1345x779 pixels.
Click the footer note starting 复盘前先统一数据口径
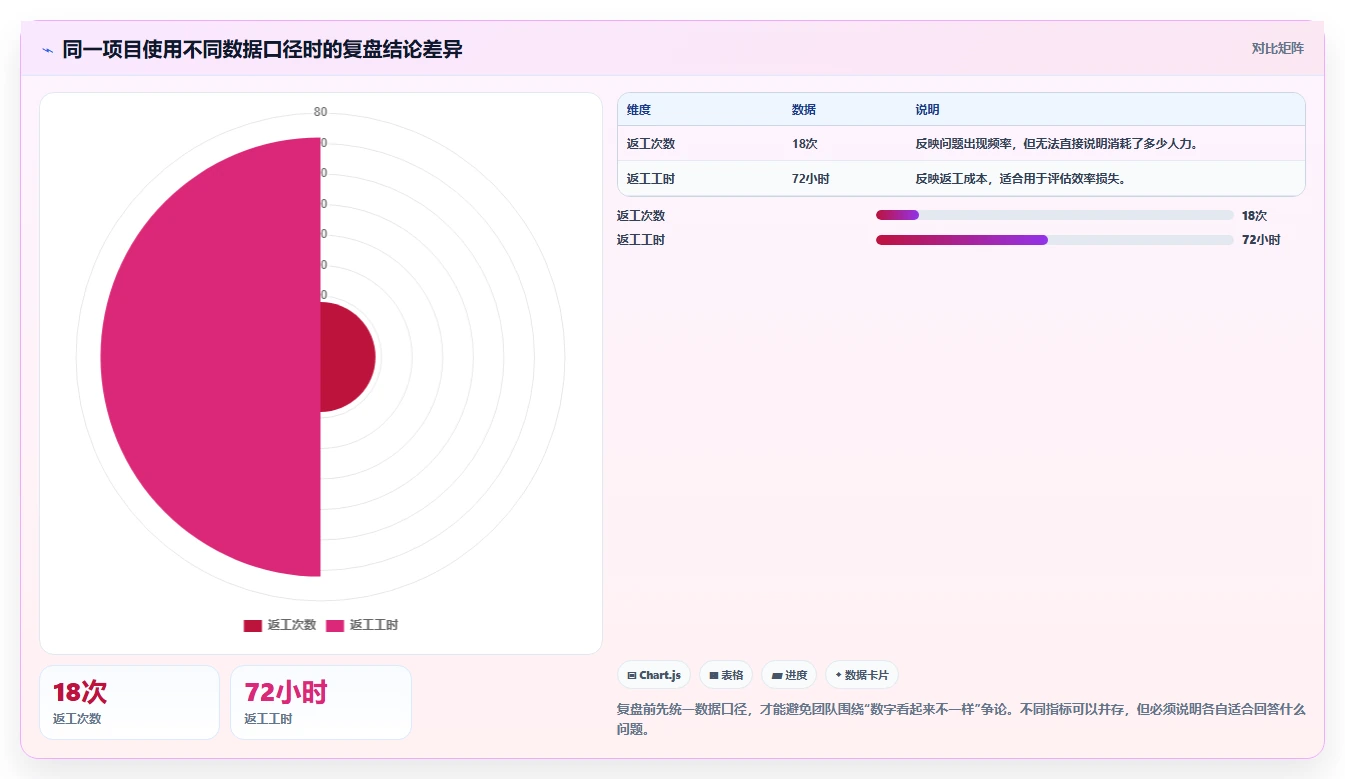click(961, 719)
